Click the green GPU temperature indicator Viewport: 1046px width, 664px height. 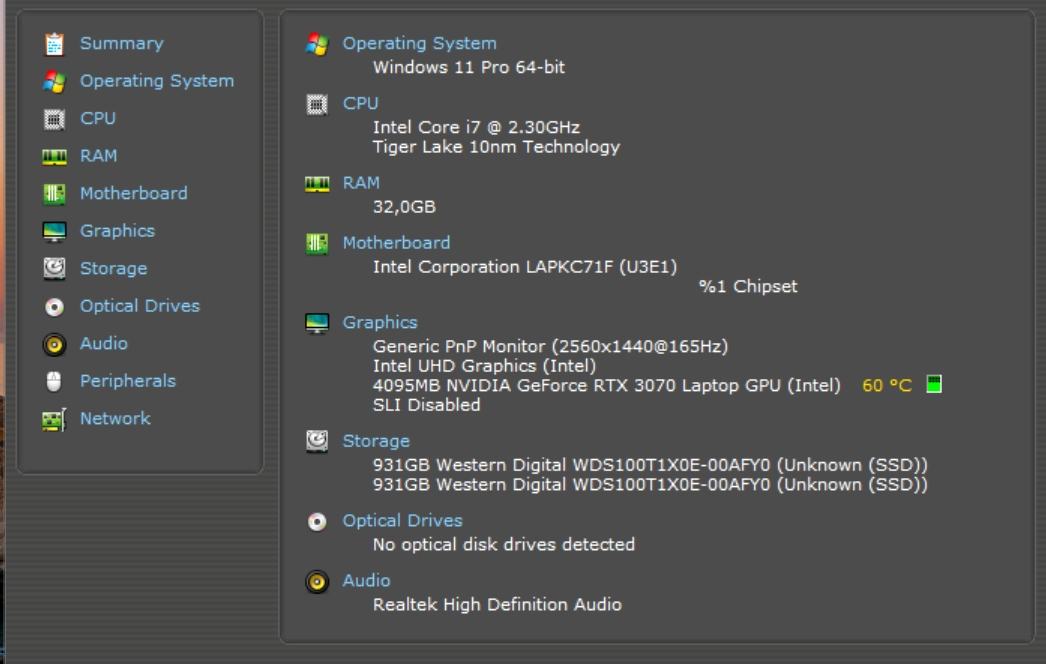coord(934,385)
